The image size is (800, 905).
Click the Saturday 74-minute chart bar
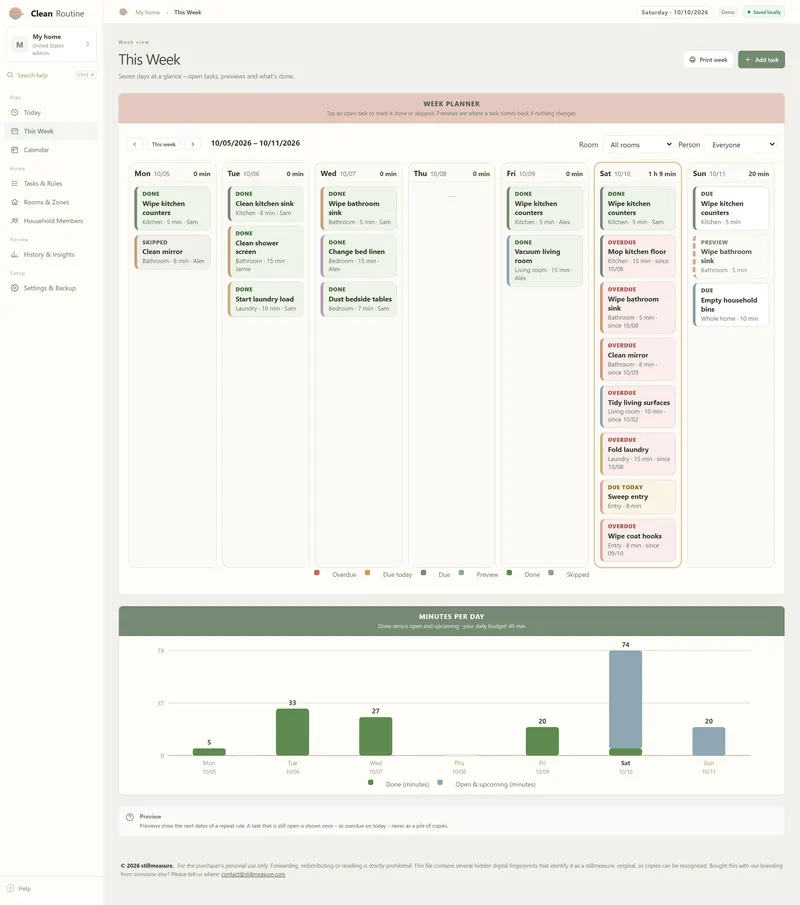coord(625,702)
